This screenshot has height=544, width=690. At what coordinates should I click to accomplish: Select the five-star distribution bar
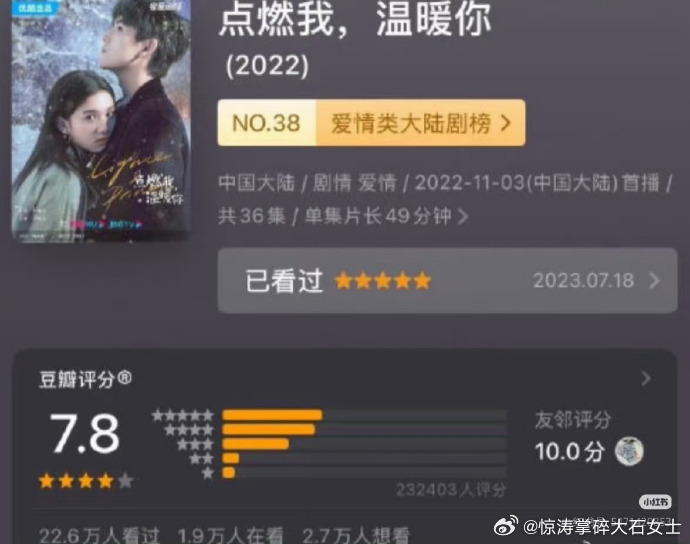click(365, 415)
